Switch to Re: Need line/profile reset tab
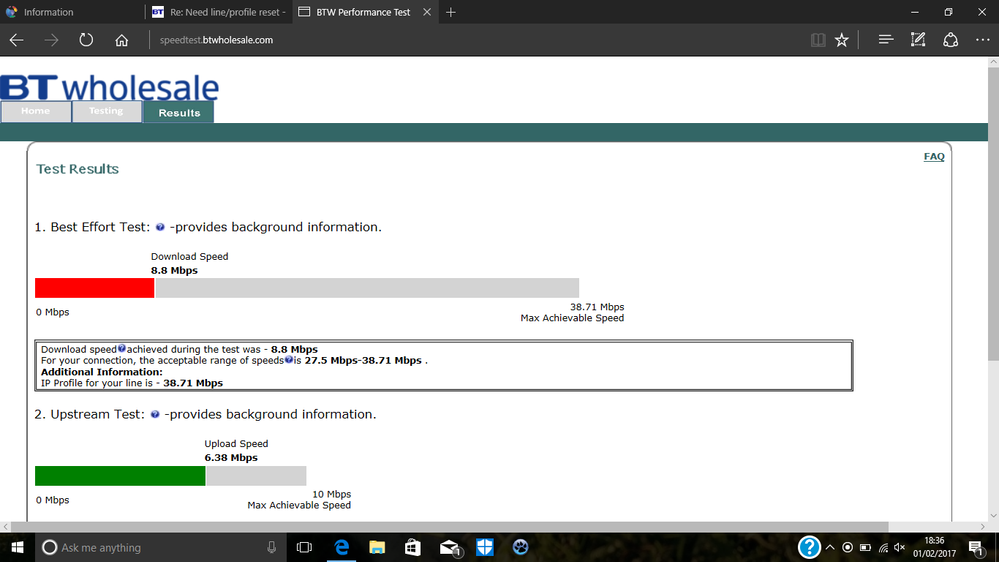 point(219,12)
